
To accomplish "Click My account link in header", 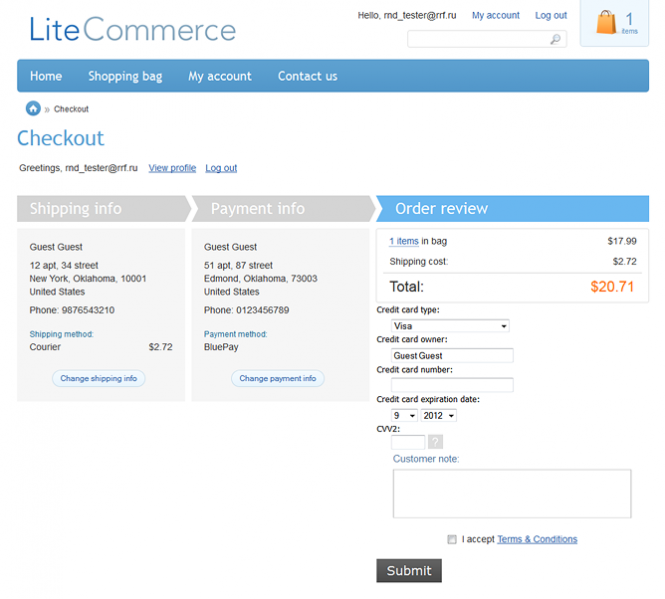I will [x=495, y=15].
